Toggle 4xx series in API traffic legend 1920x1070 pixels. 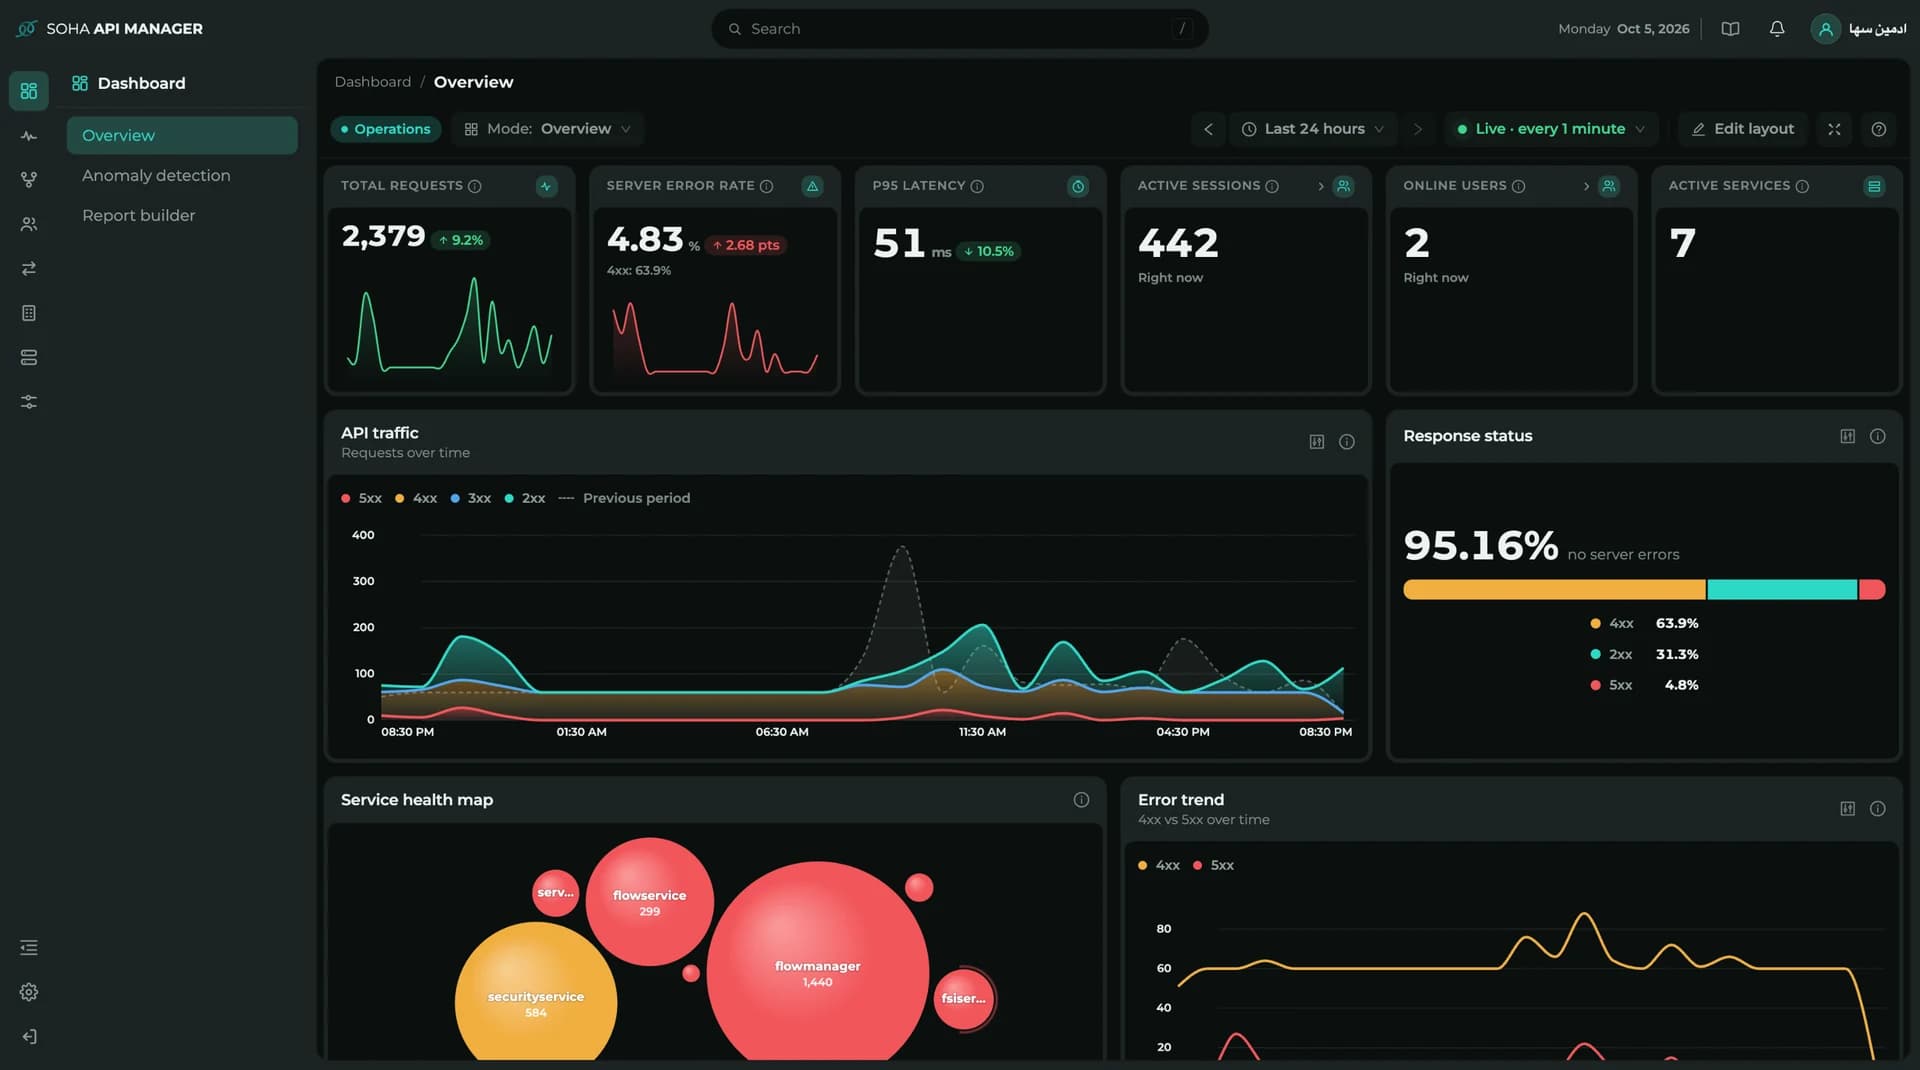coord(416,498)
